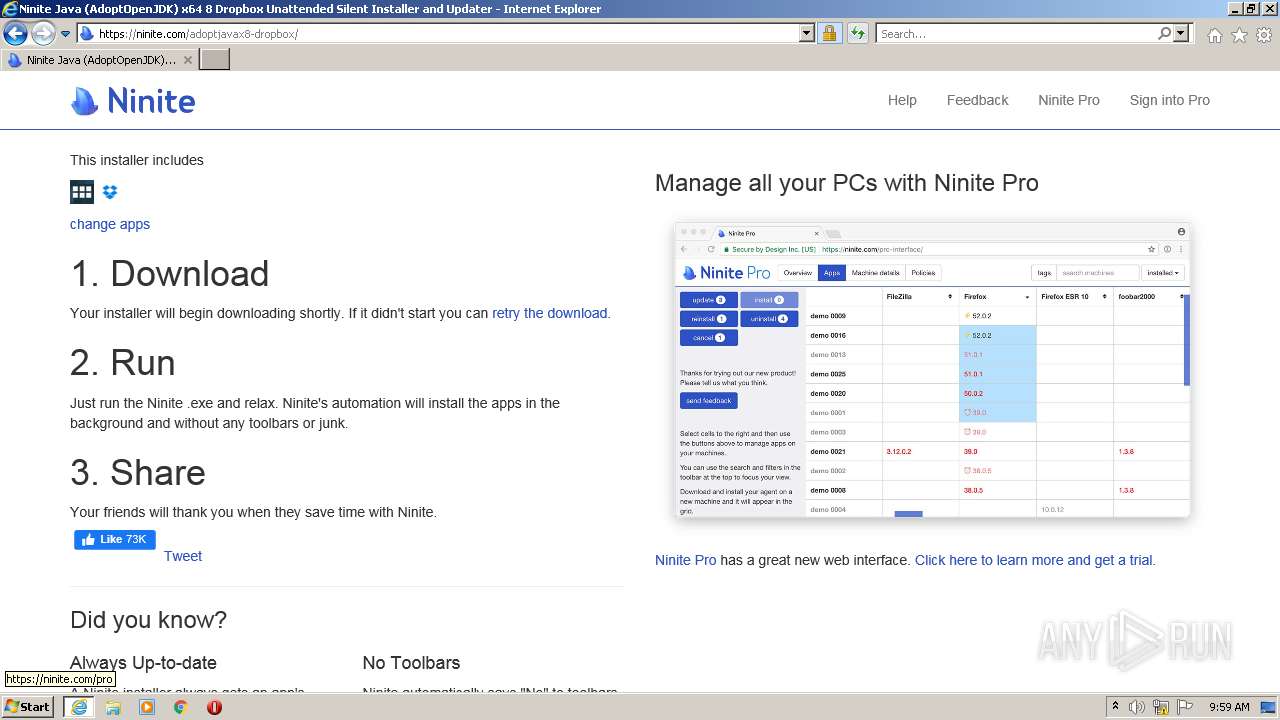The image size is (1280, 720).
Task: Open the network tray icon
Action: (x=1161, y=707)
